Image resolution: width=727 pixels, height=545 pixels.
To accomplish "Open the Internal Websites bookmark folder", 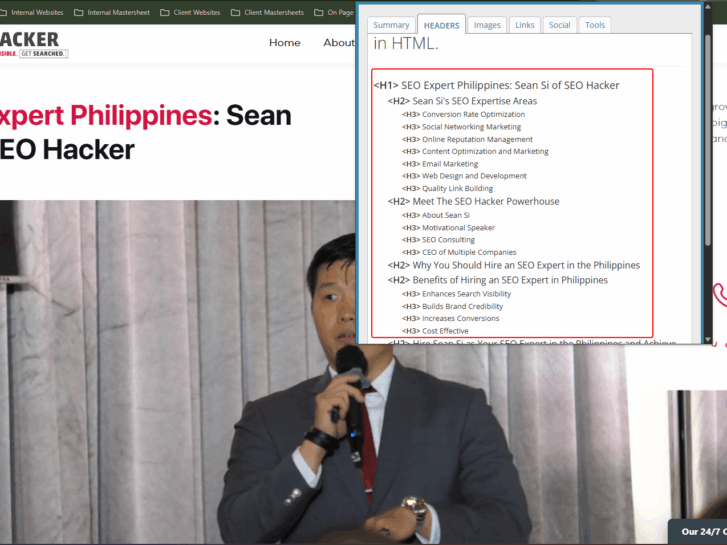I will click(32, 13).
